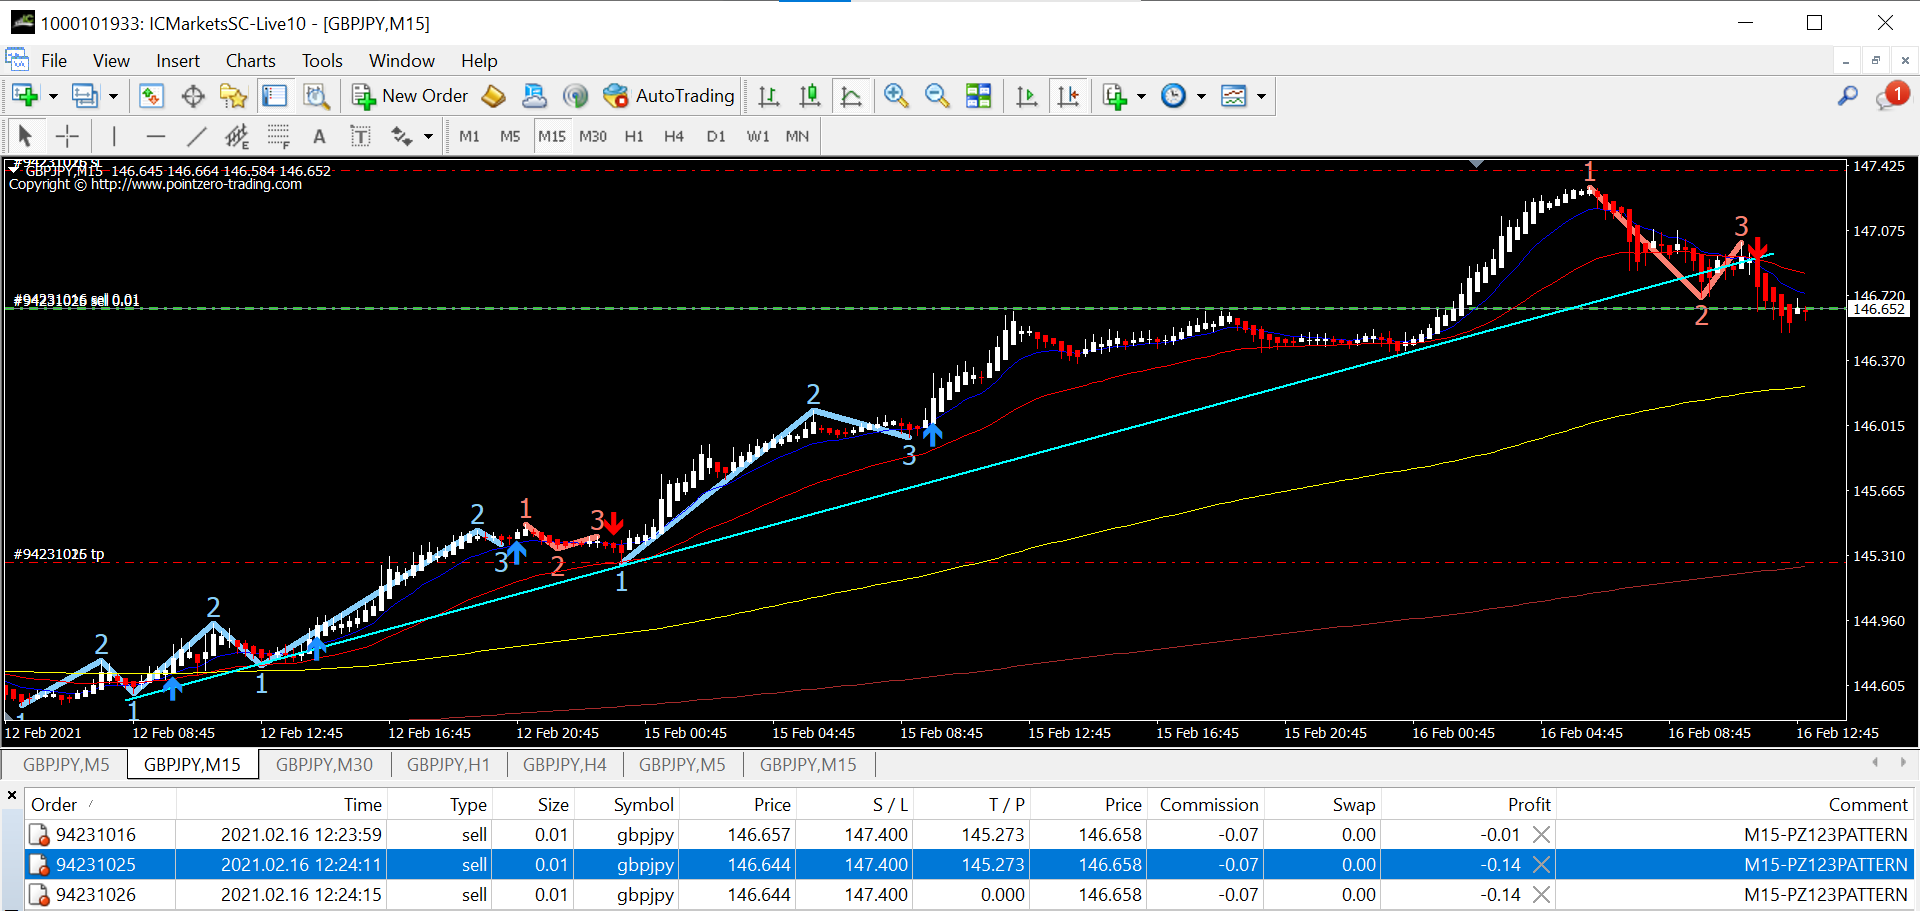Open the New Chart icon

pos(25,96)
